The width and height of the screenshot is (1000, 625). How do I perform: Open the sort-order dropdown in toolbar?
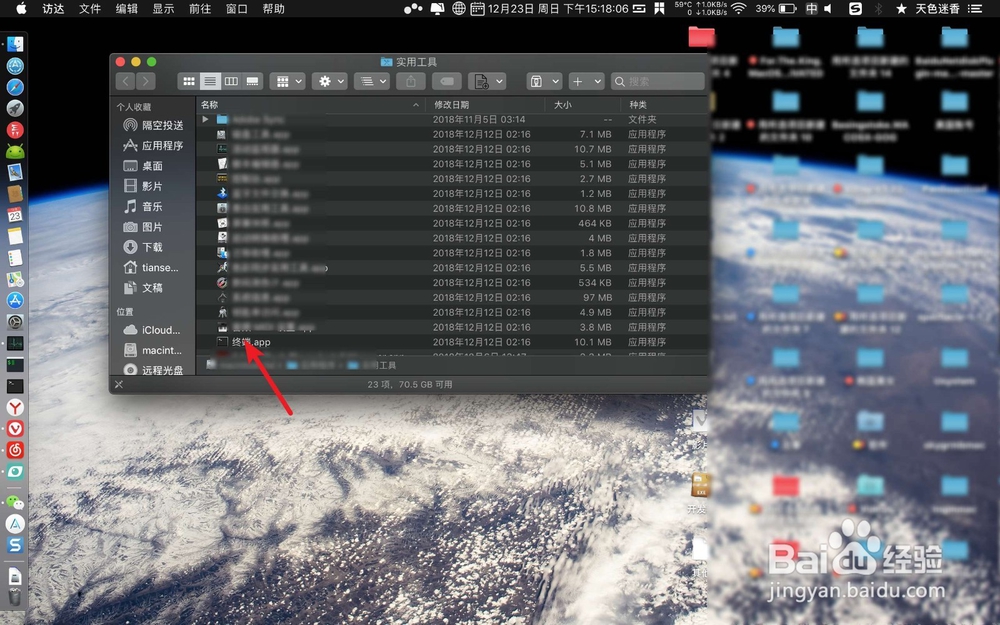point(372,82)
